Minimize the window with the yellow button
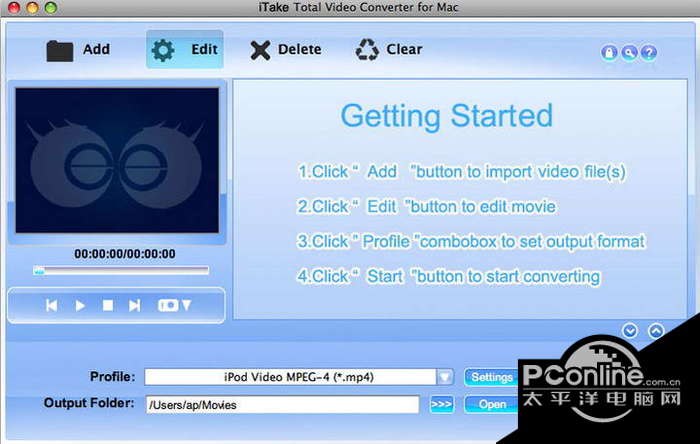 pyautogui.click(x=33, y=7)
